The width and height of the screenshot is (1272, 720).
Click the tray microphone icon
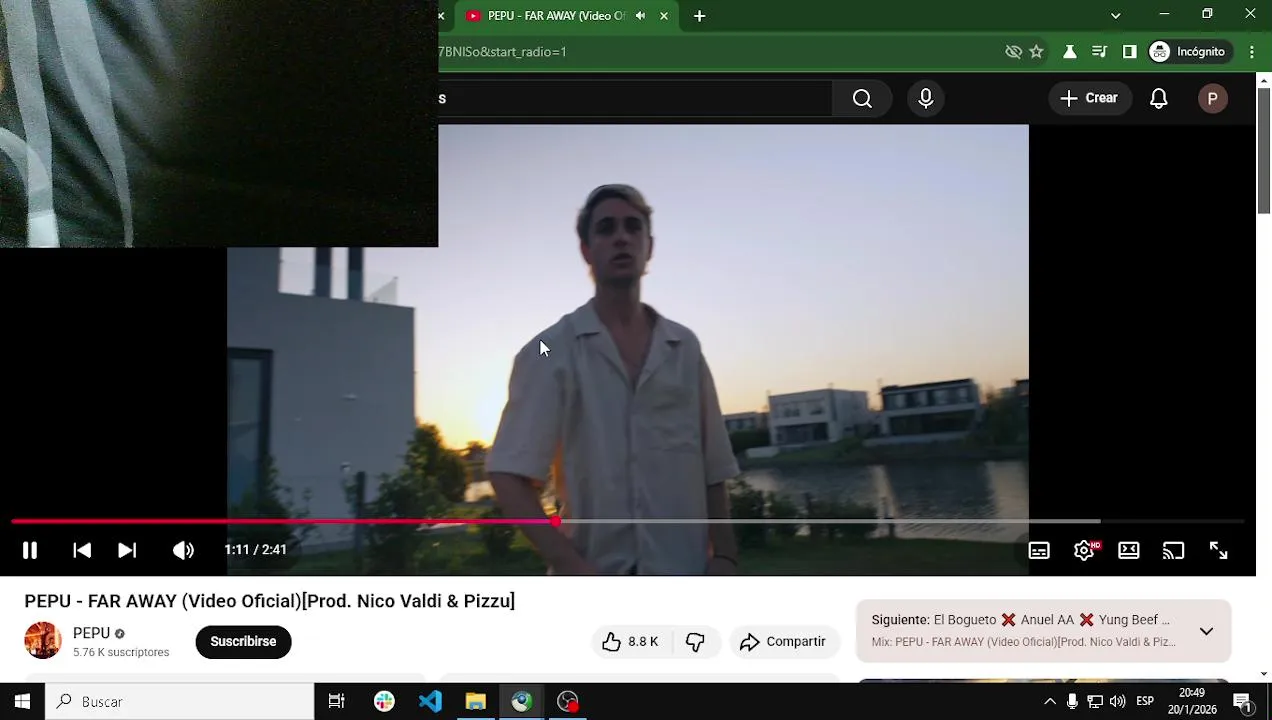1072,701
